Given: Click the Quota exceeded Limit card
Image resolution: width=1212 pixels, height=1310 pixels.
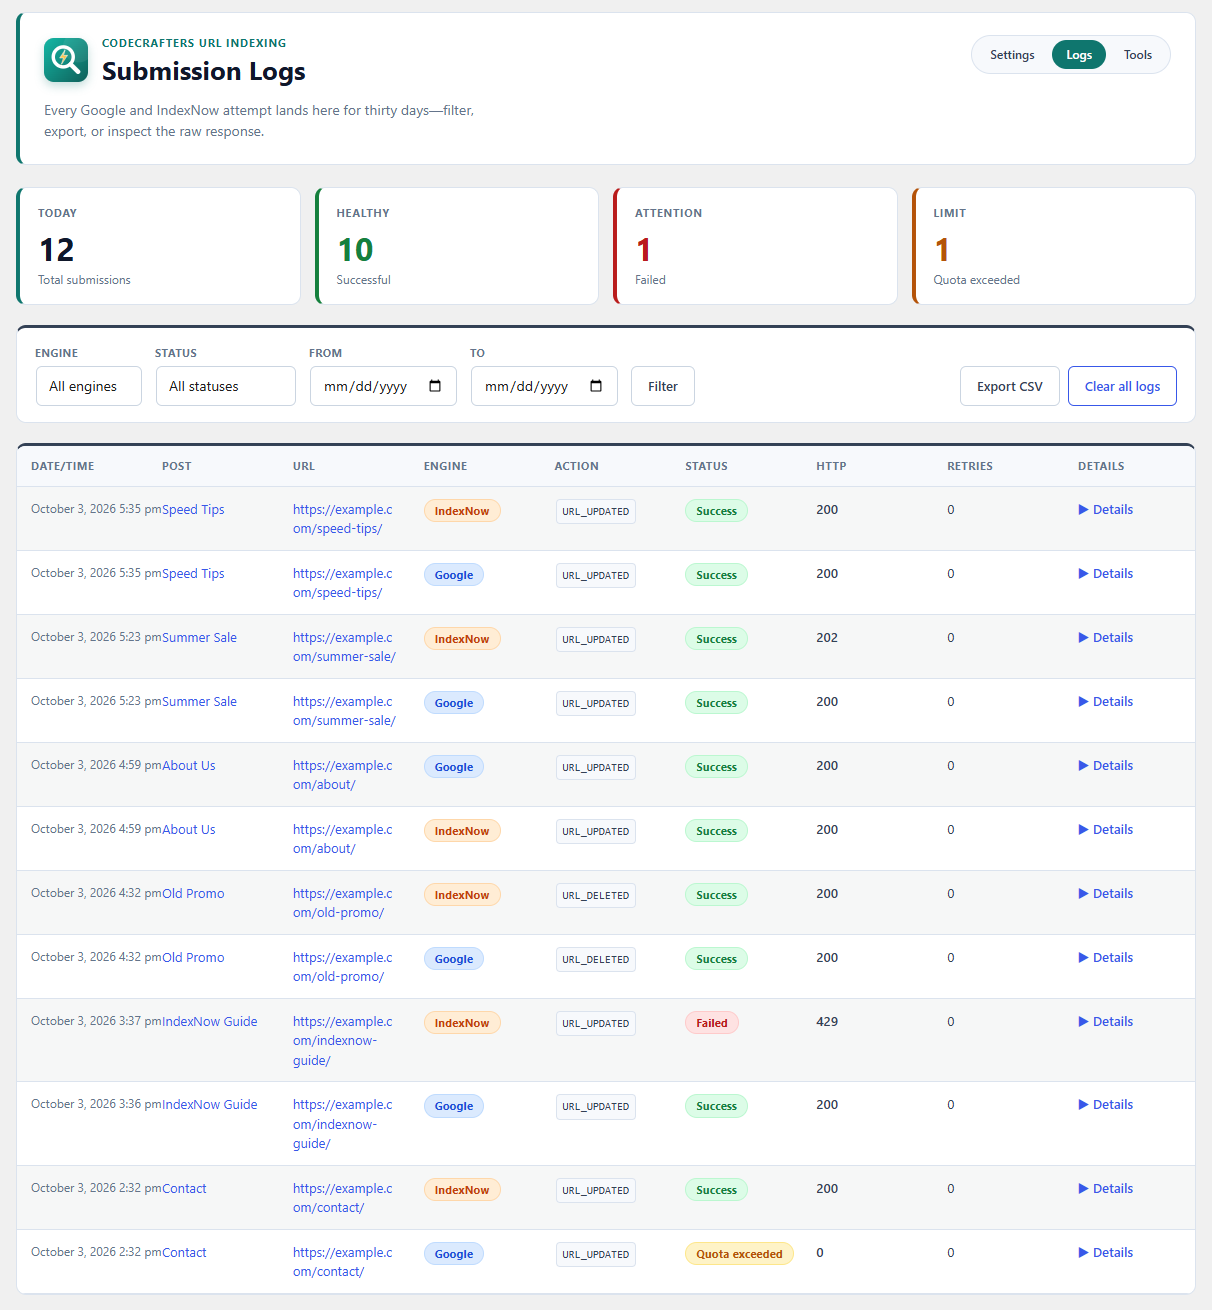Looking at the screenshot, I should click(x=1054, y=246).
